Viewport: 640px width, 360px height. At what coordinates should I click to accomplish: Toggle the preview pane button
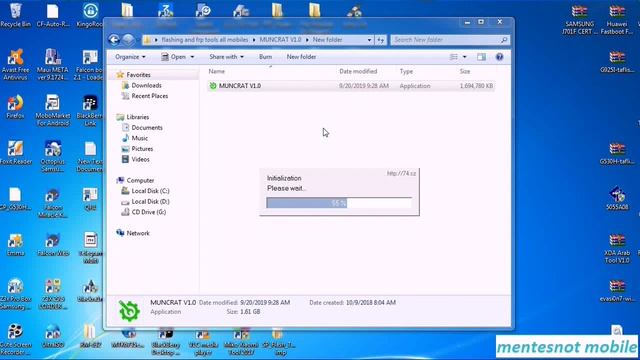click(481, 57)
